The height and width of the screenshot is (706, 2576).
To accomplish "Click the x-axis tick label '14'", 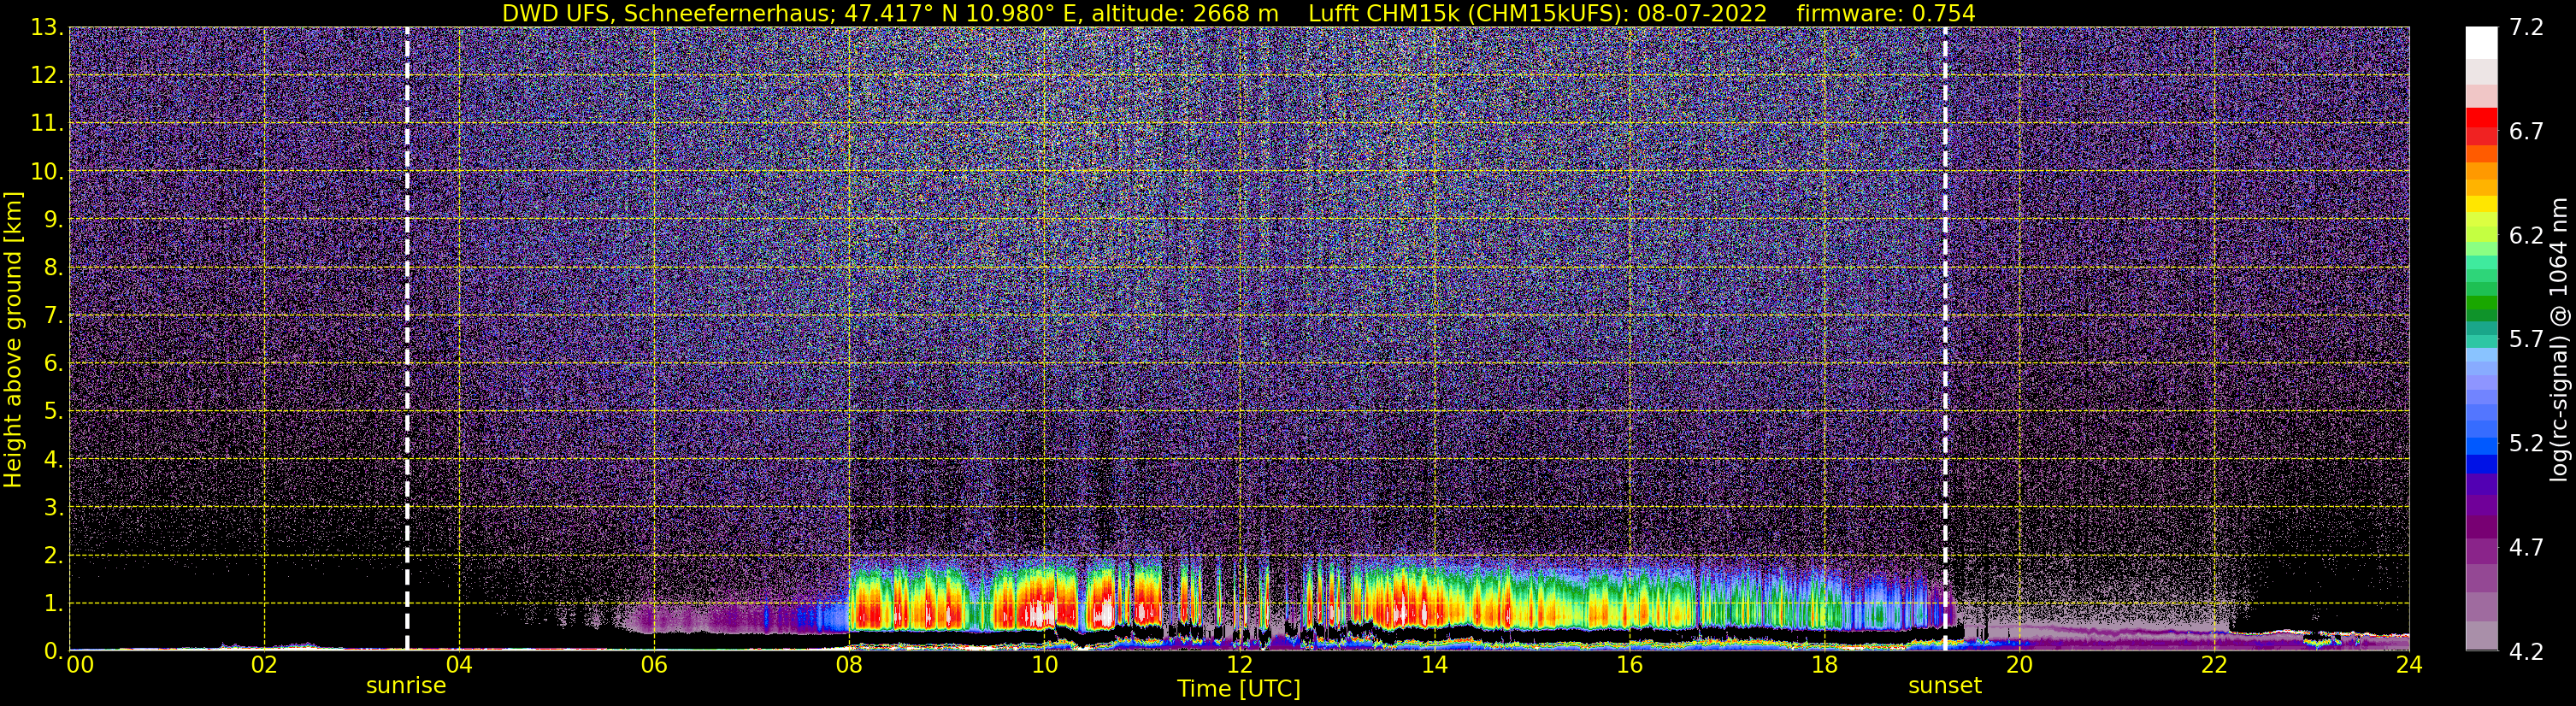I will 1434,665.
